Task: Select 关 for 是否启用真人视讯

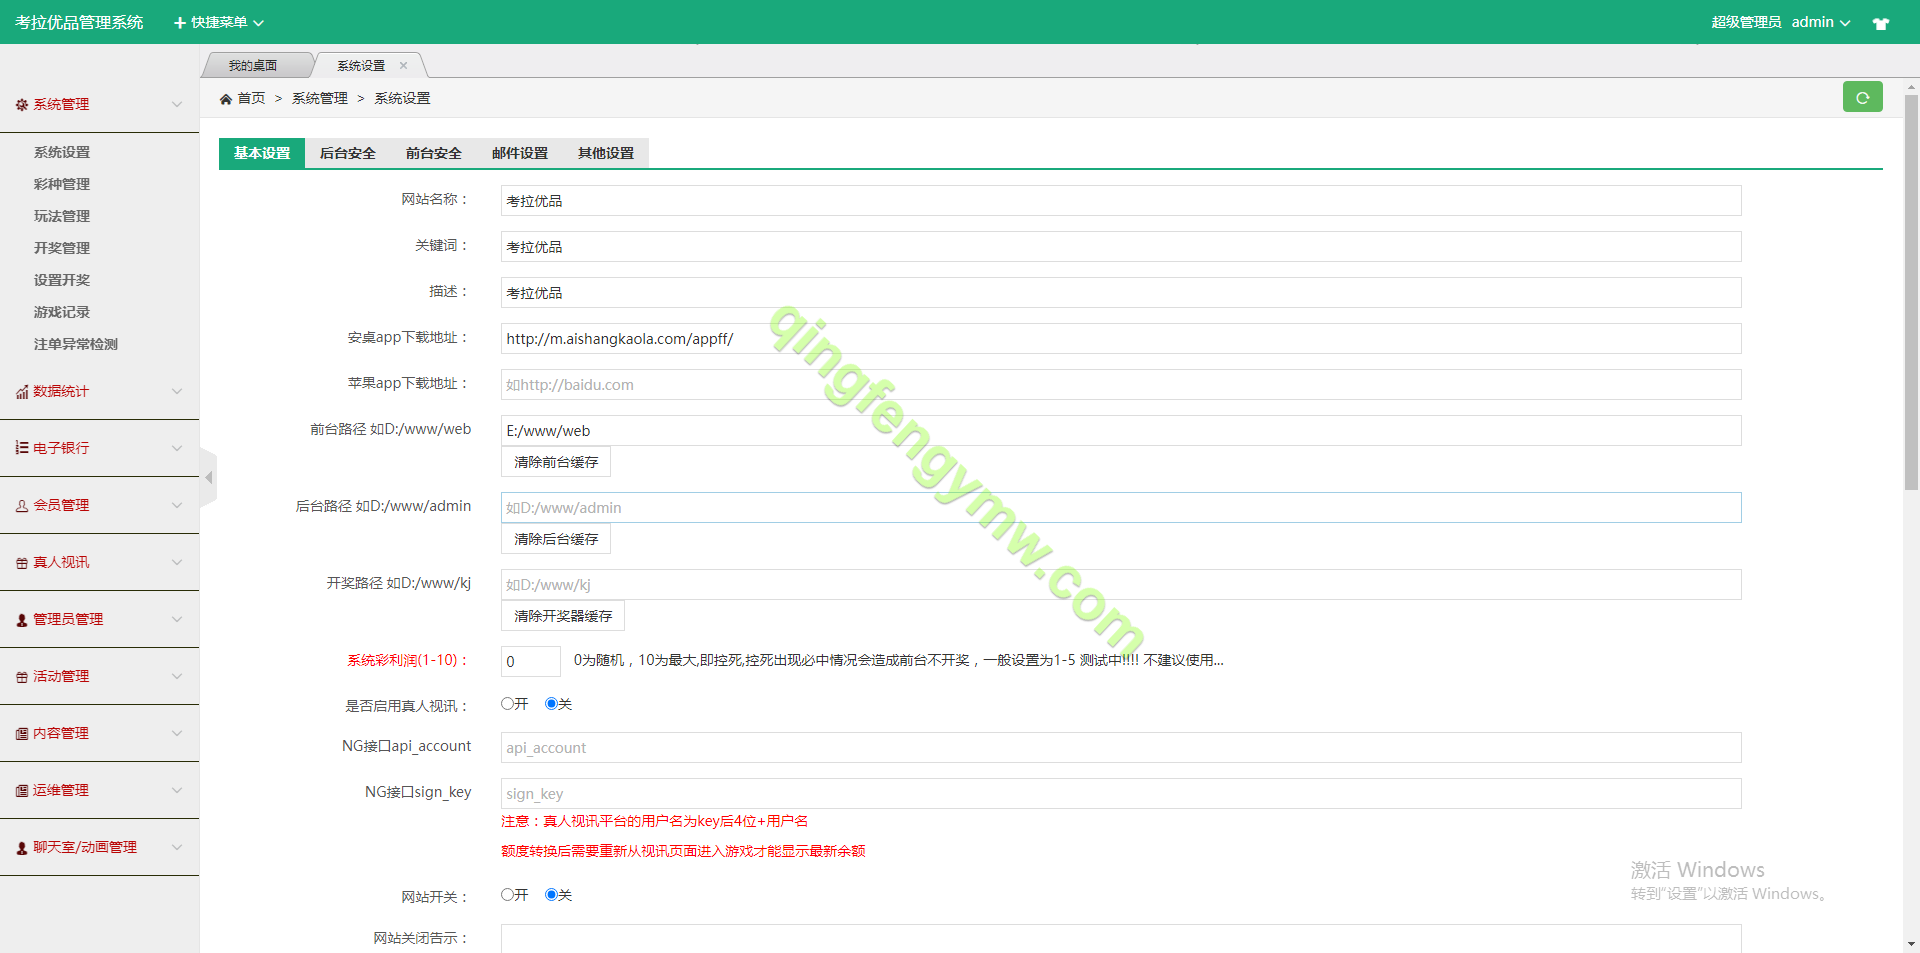Action: click(551, 704)
